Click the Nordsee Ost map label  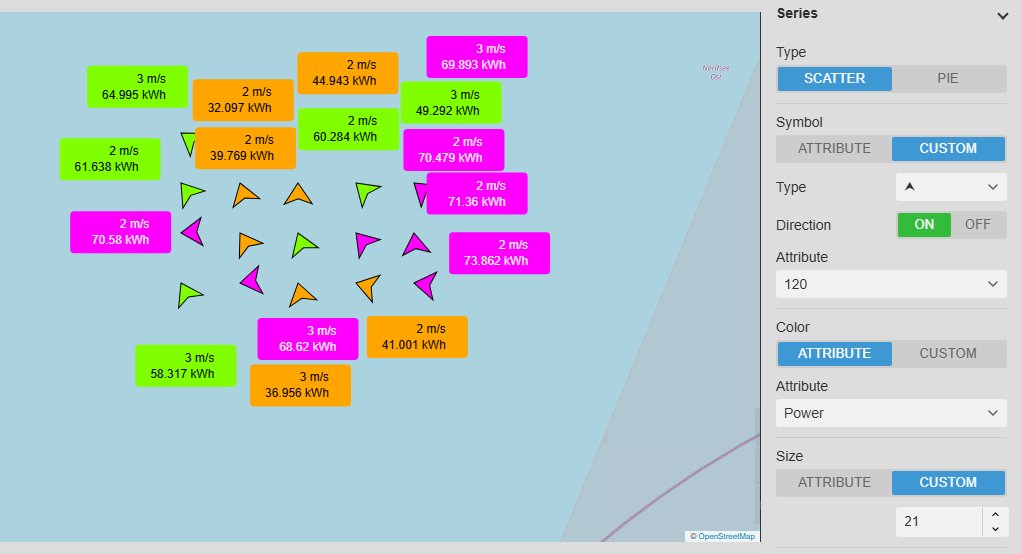pyautogui.click(x=716, y=72)
